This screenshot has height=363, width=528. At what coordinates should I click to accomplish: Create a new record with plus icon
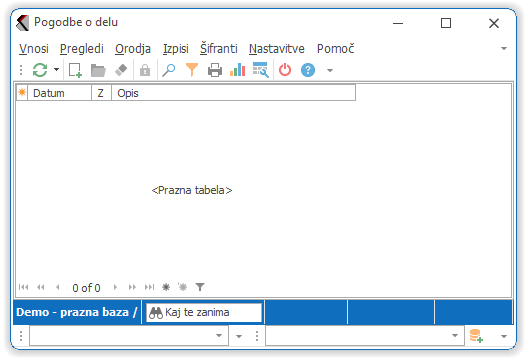point(75,70)
